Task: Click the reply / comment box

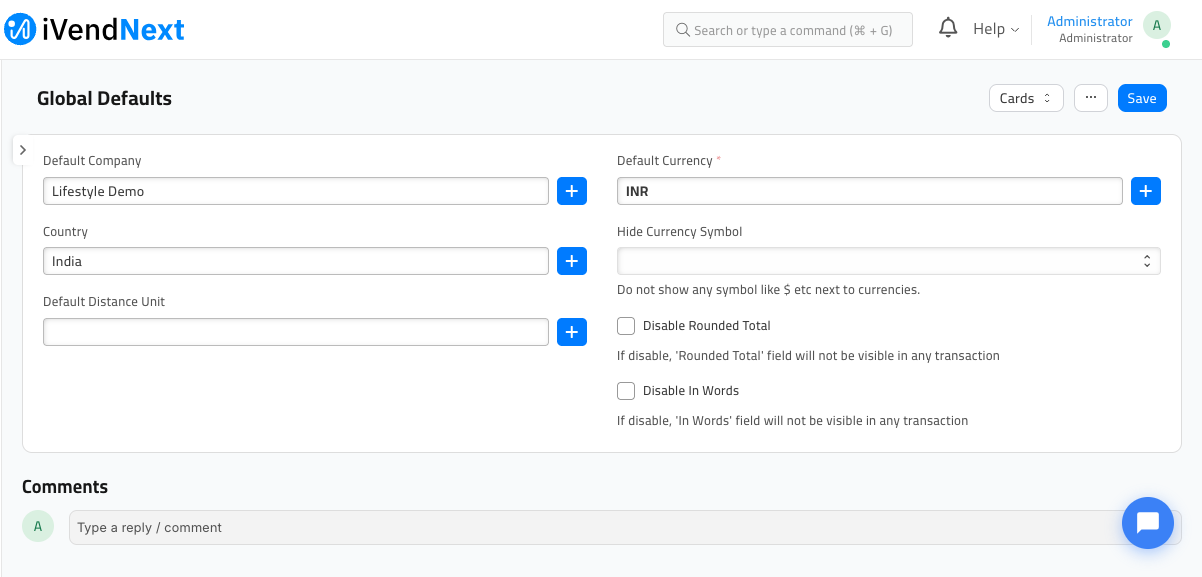Action: point(625,527)
